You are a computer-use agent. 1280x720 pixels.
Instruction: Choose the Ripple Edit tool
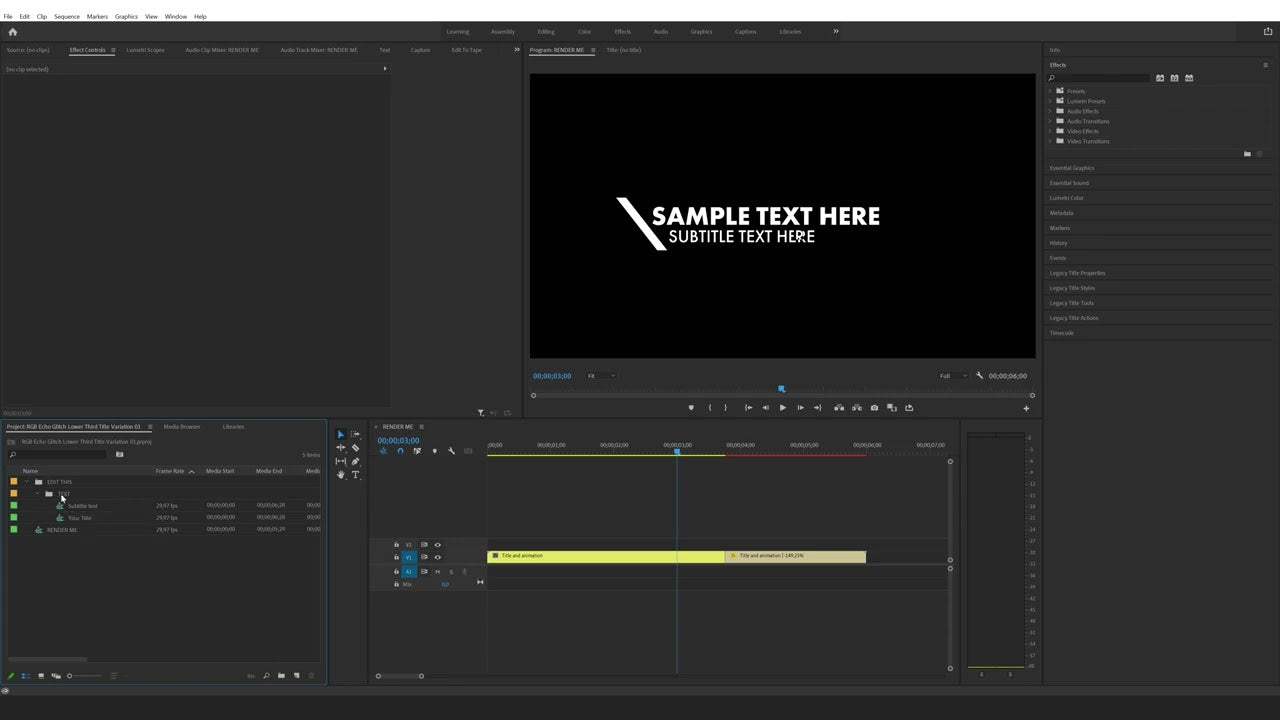pyautogui.click(x=340, y=448)
